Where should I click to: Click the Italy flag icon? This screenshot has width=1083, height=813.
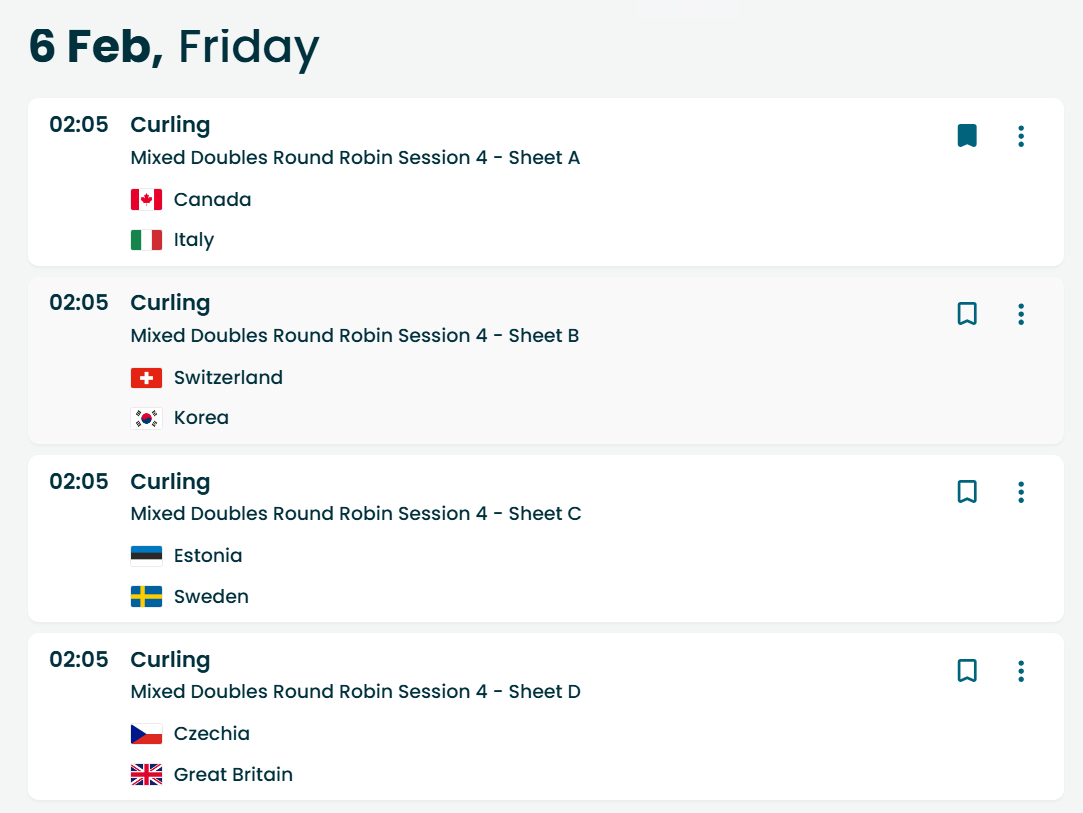(x=146, y=240)
